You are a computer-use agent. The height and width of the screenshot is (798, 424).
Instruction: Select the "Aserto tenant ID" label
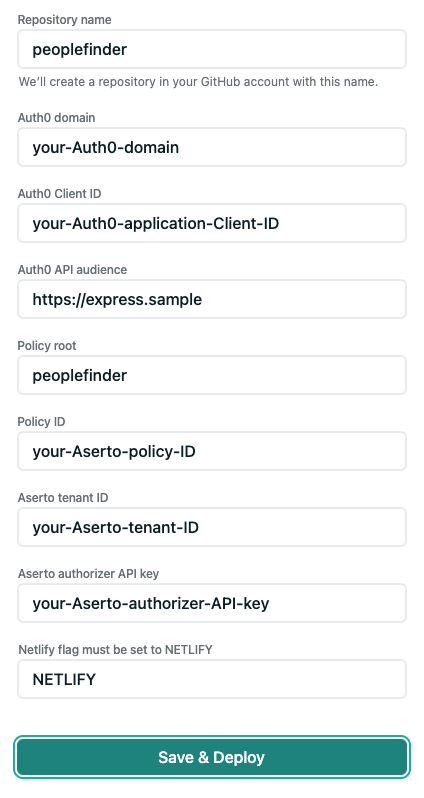(x=63, y=498)
